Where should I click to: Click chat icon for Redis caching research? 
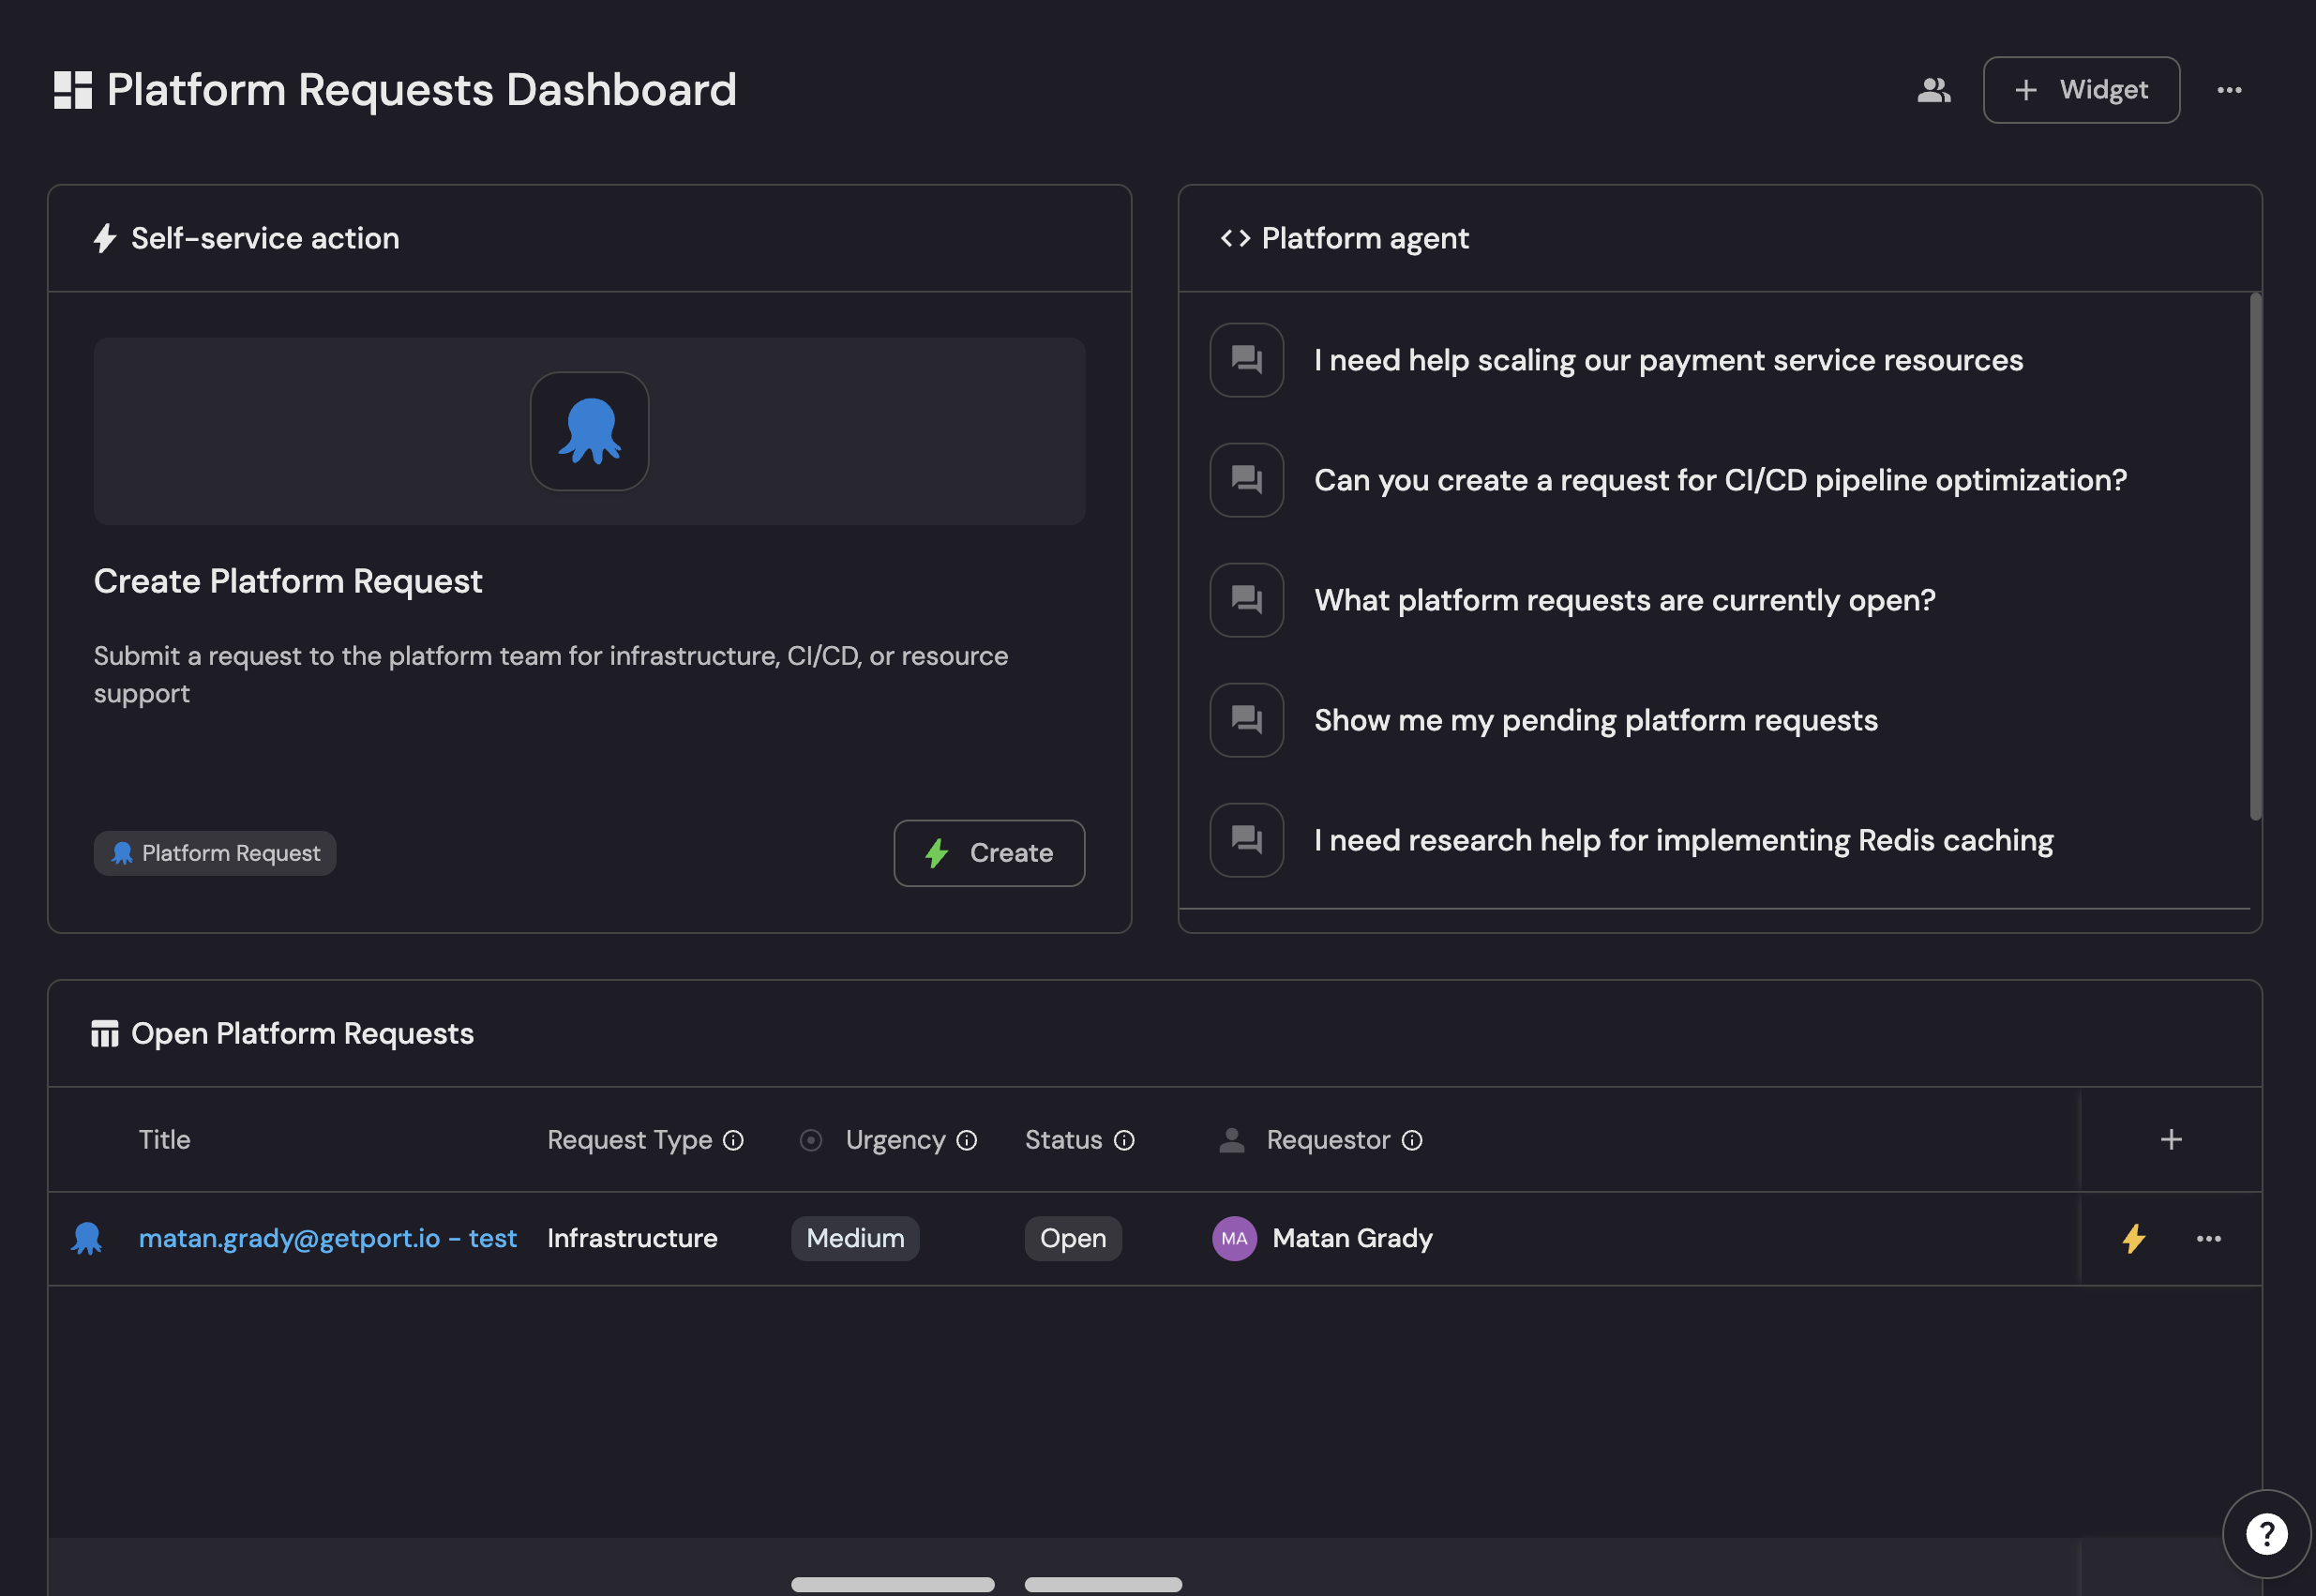coord(1246,840)
